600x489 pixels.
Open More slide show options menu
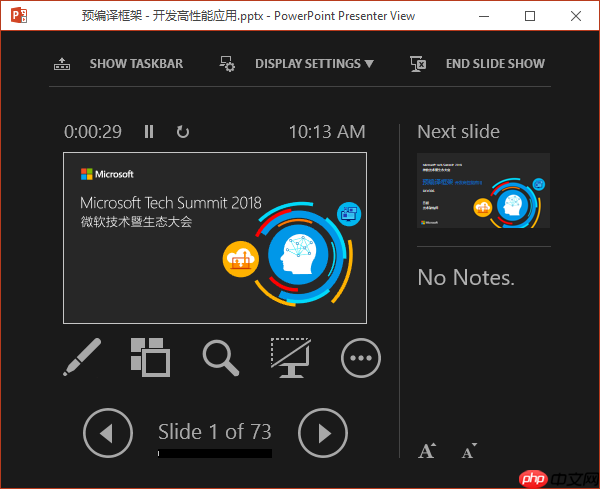click(361, 358)
